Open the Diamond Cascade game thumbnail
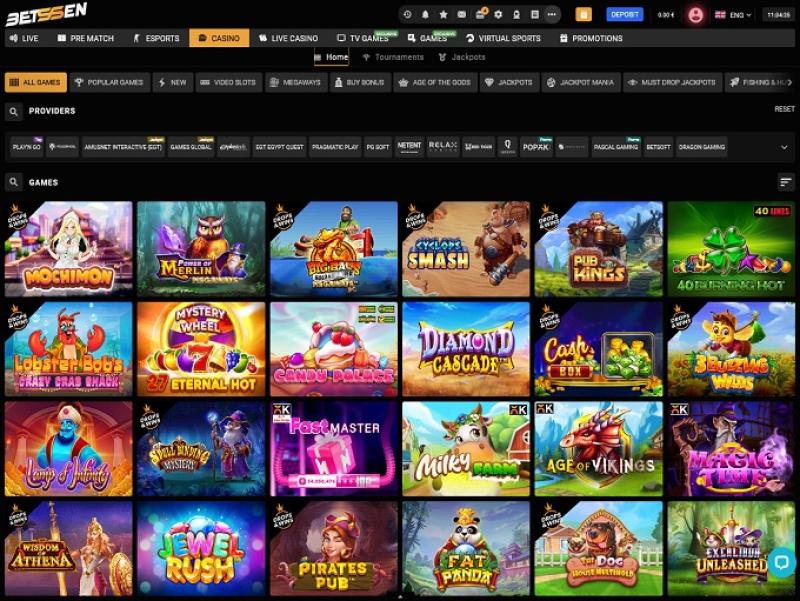The image size is (800, 601). pyautogui.click(x=465, y=349)
